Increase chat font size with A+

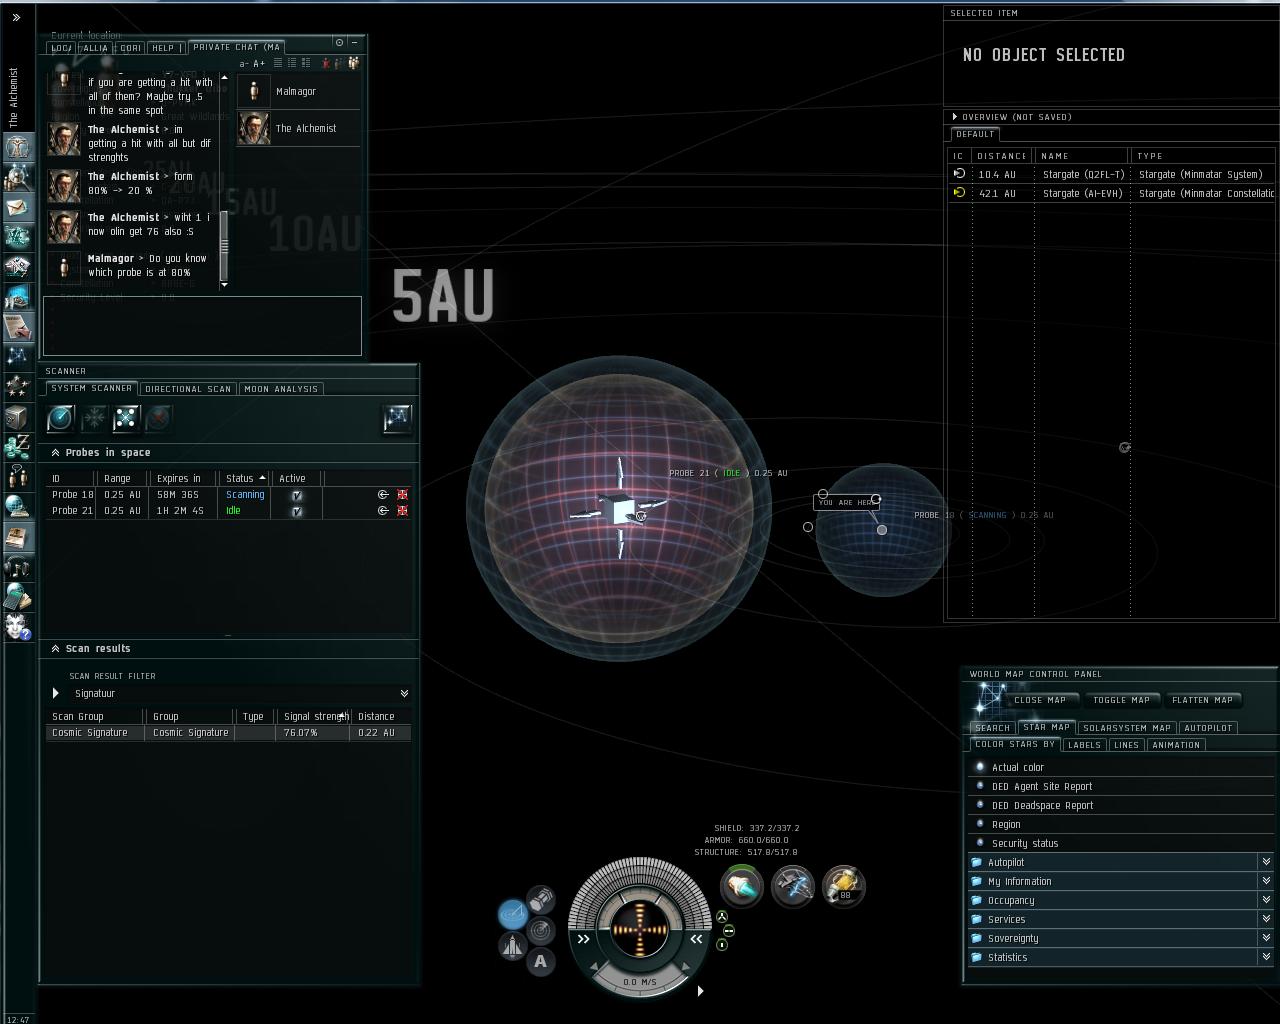[260, 63]
